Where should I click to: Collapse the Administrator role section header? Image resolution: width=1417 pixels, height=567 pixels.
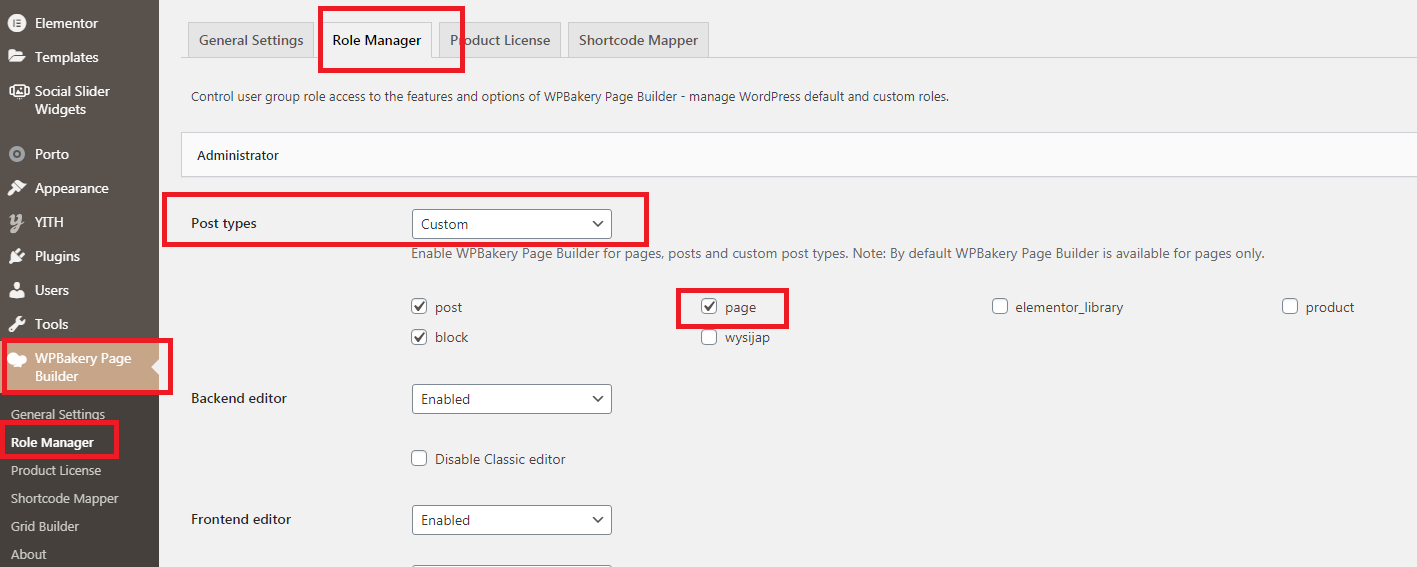(x=799, y=155)
